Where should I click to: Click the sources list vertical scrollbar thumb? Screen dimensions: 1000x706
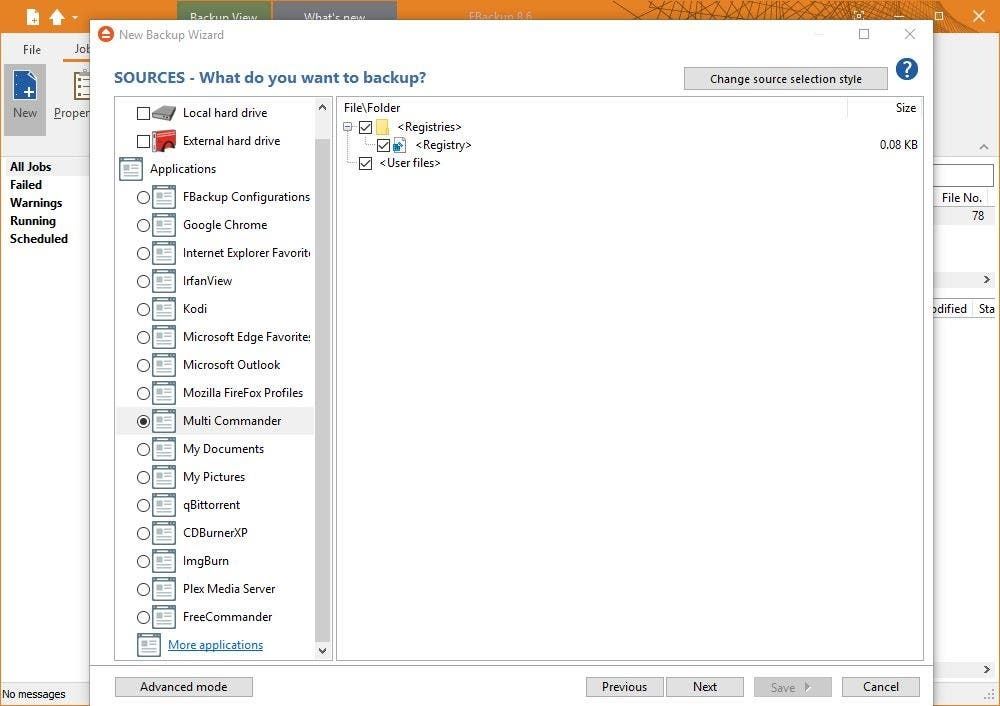point(323,389)
